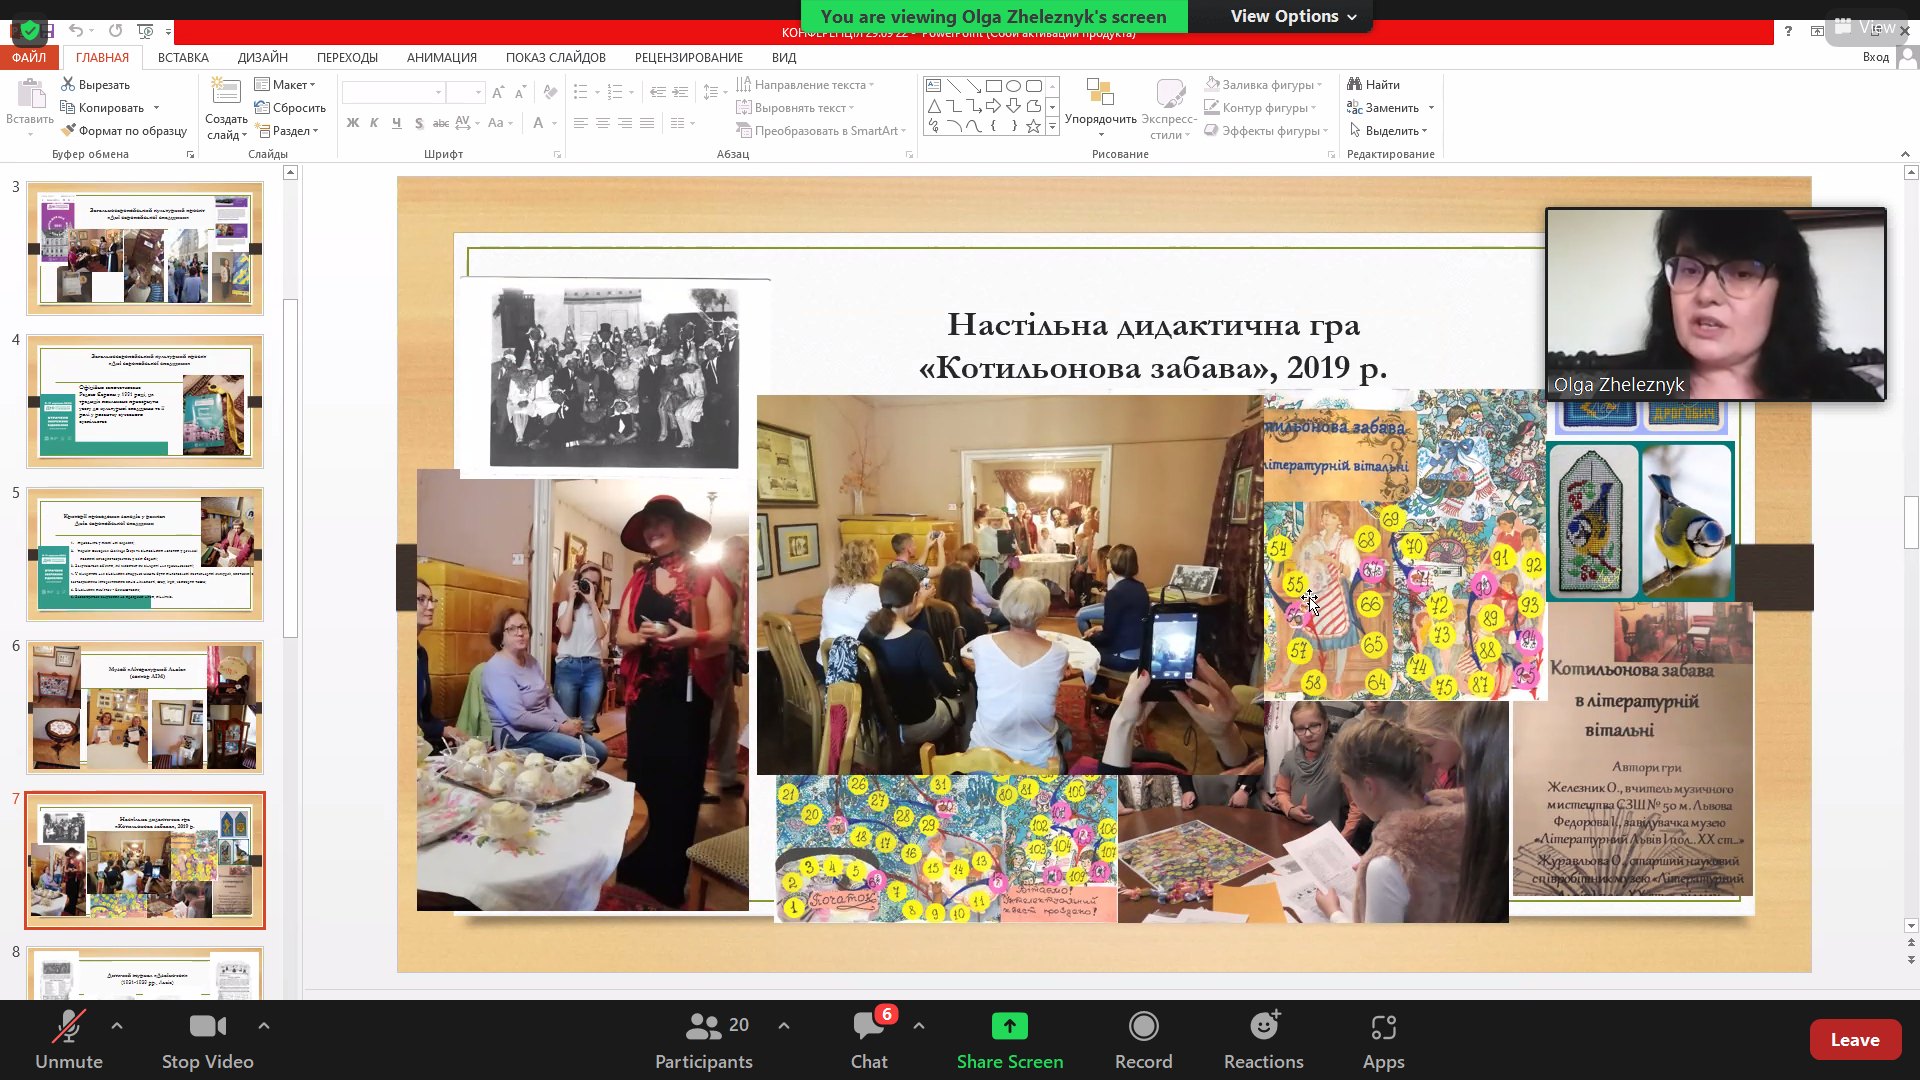Click the red Leave button

coord(1854,1040)
